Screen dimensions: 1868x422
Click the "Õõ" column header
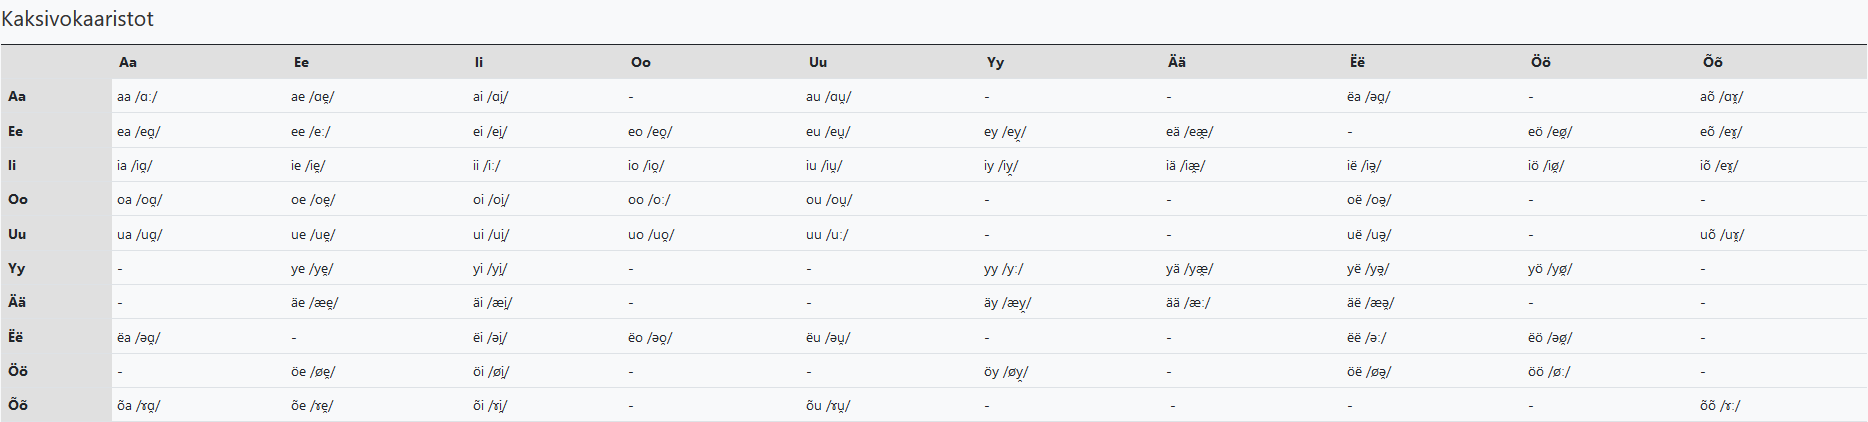coord(1712,62)
